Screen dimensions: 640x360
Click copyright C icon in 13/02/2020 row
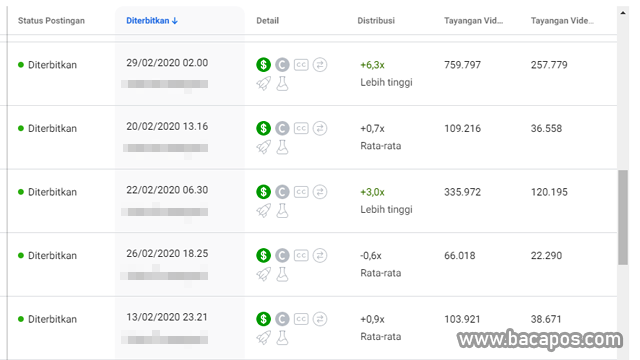pyautogui.click(x=282, y=319)
